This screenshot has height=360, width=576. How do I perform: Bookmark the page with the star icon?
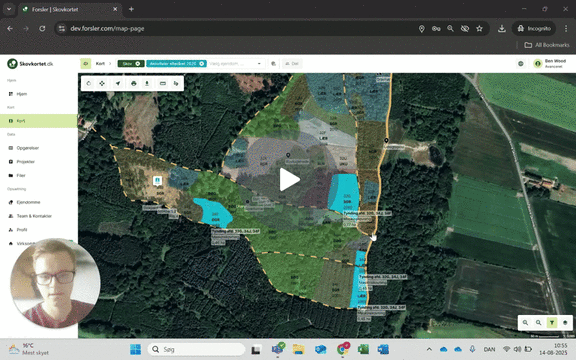click(x=479, y=28)
